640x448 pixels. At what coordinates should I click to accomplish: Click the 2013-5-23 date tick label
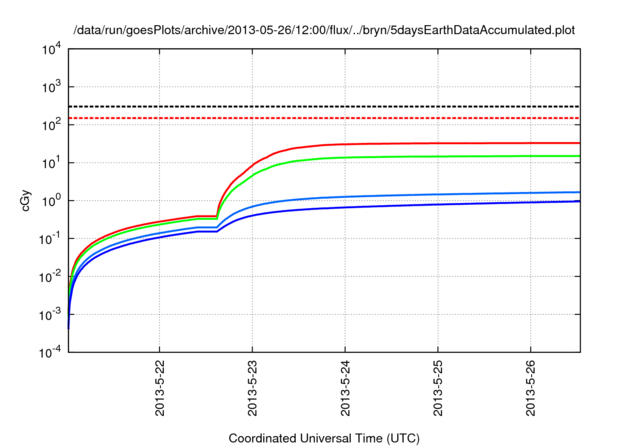click(x=252, y=388)
